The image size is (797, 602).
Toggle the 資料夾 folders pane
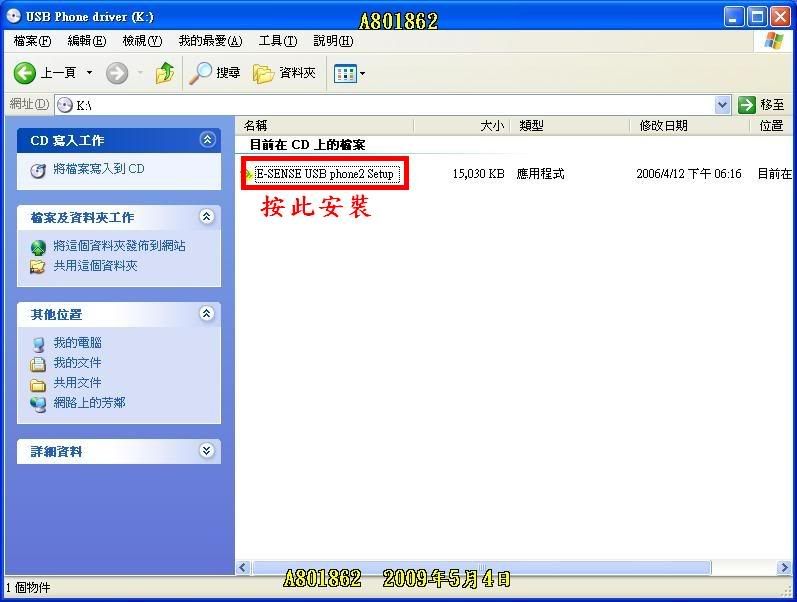point(284,73)
